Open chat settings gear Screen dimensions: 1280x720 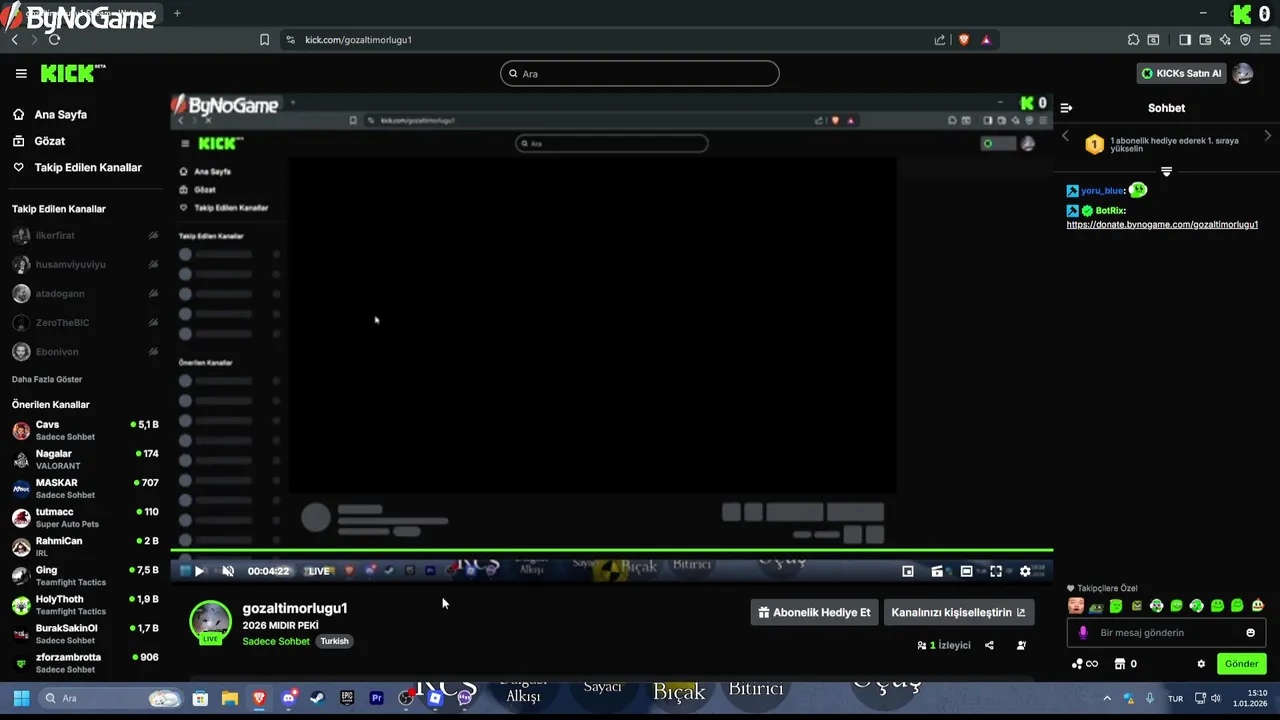click(1201, 664)
